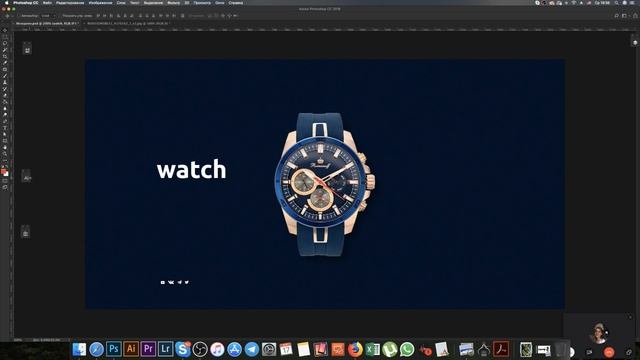Open Telegram from the Dock
This screenshot has width=640, height=360.
(252, 350)
